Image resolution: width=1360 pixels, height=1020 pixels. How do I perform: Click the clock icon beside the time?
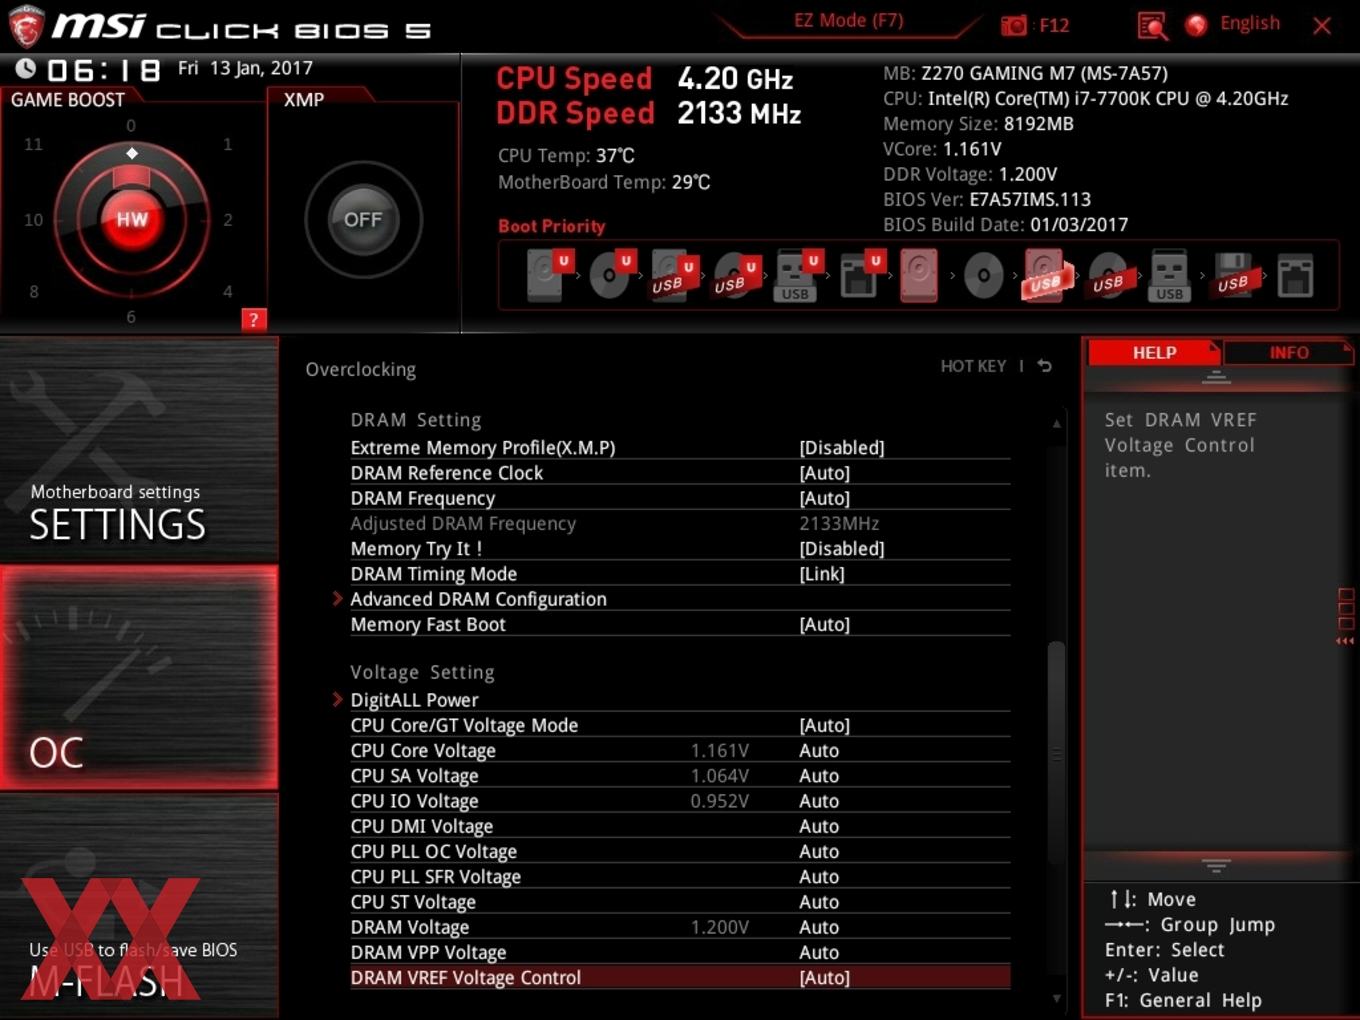pyautogui.click(x=26, y=69)
